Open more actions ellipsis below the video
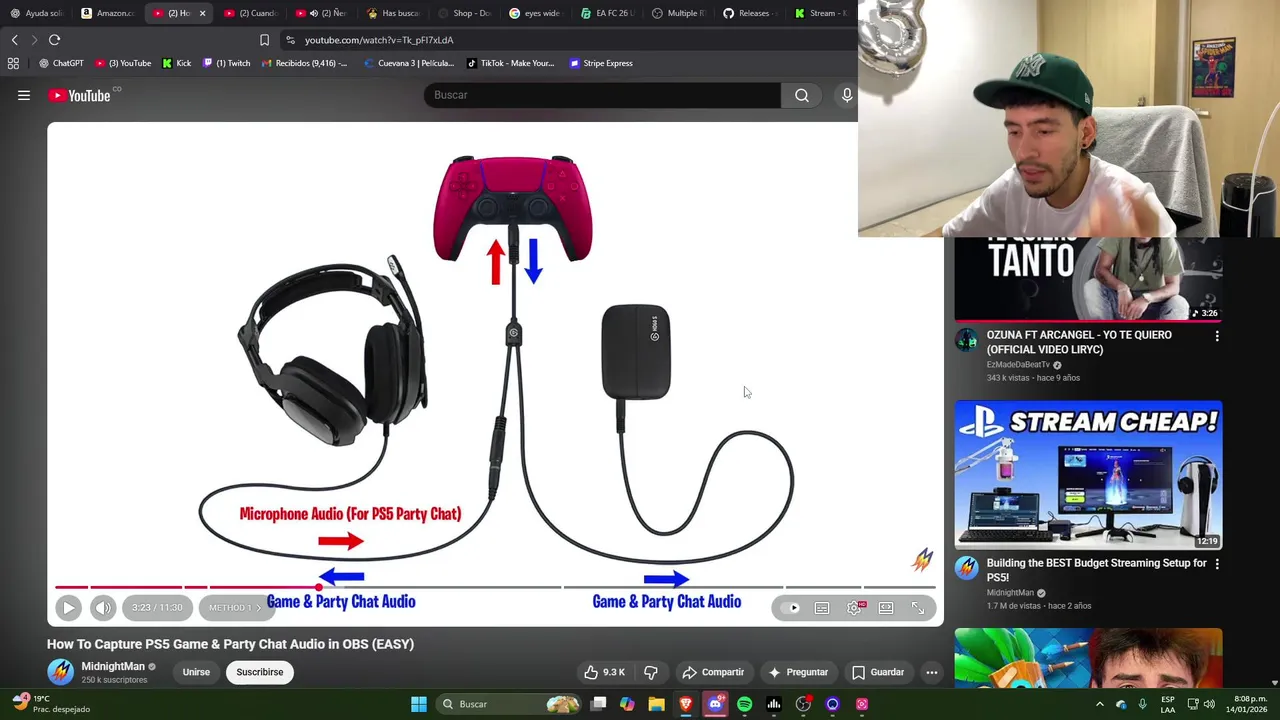 tap(932, 672)
